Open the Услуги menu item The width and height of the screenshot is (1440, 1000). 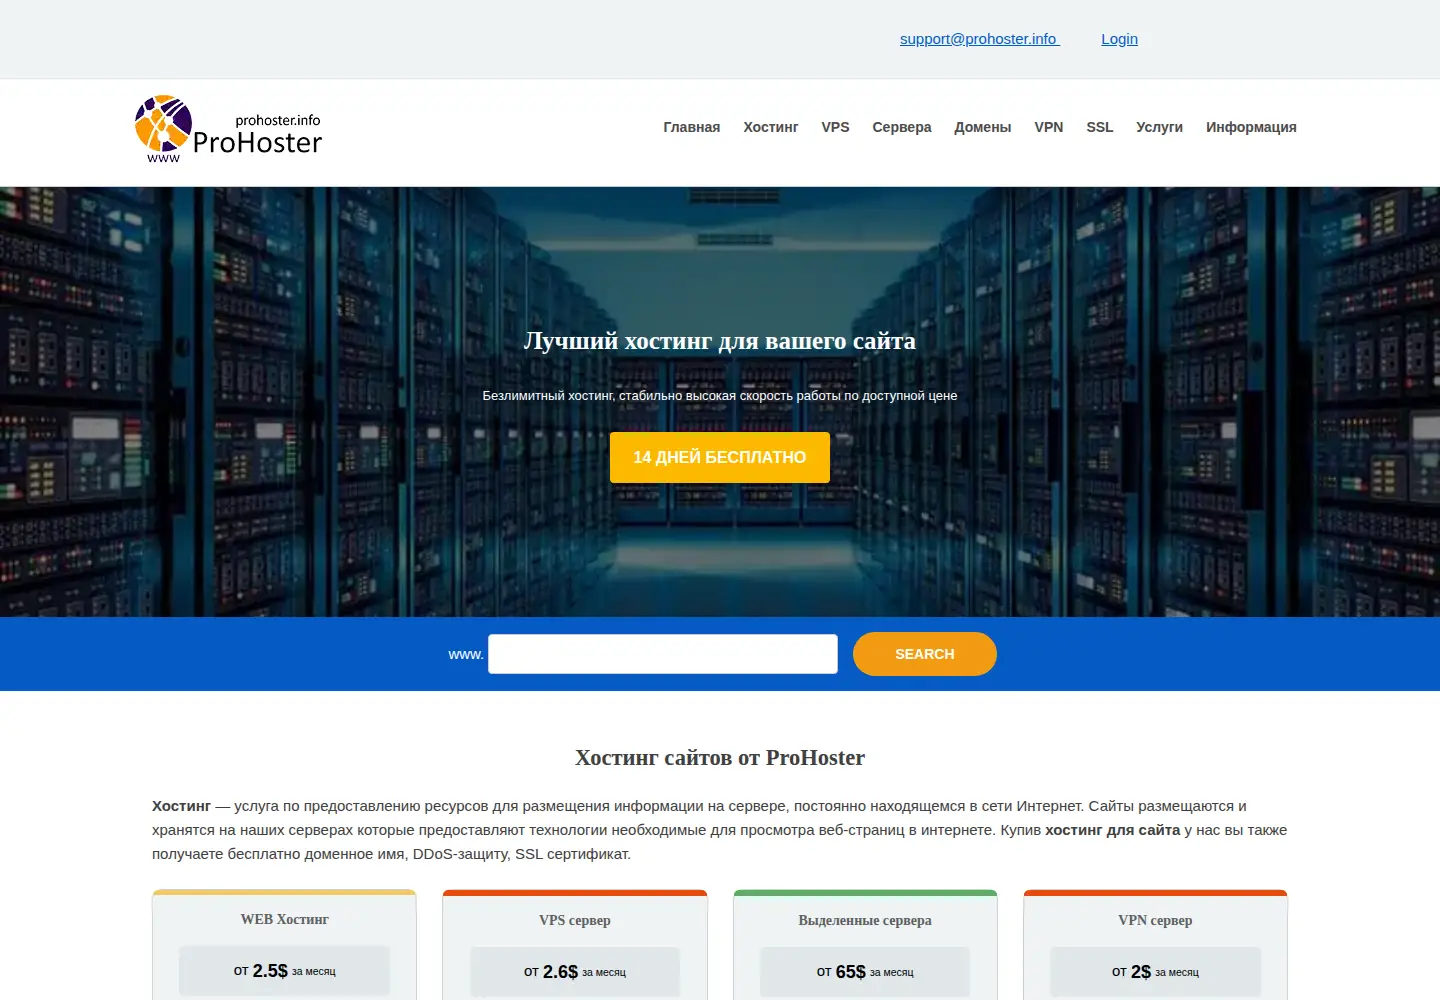1159,127
